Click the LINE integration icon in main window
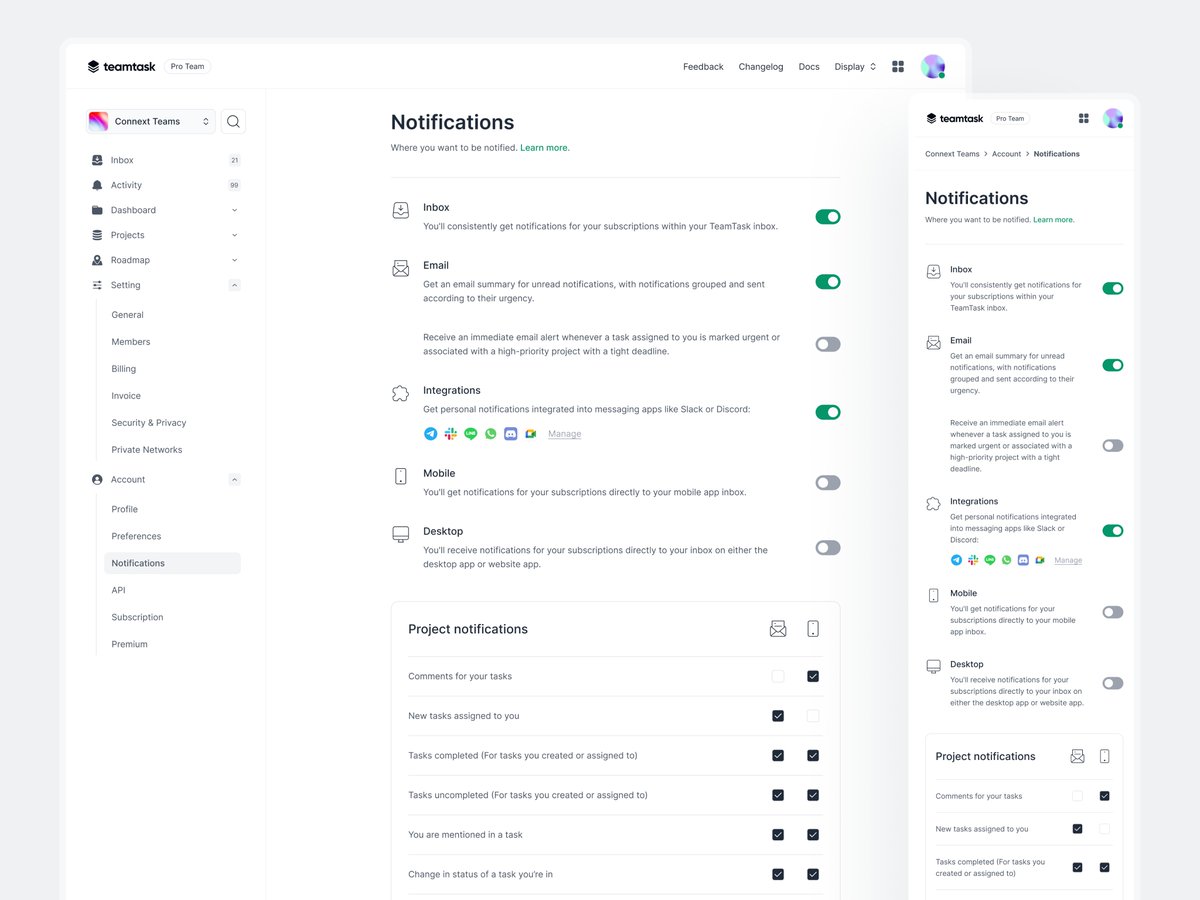Screen dimensions: 1200x900 click(x=471, y=434)
